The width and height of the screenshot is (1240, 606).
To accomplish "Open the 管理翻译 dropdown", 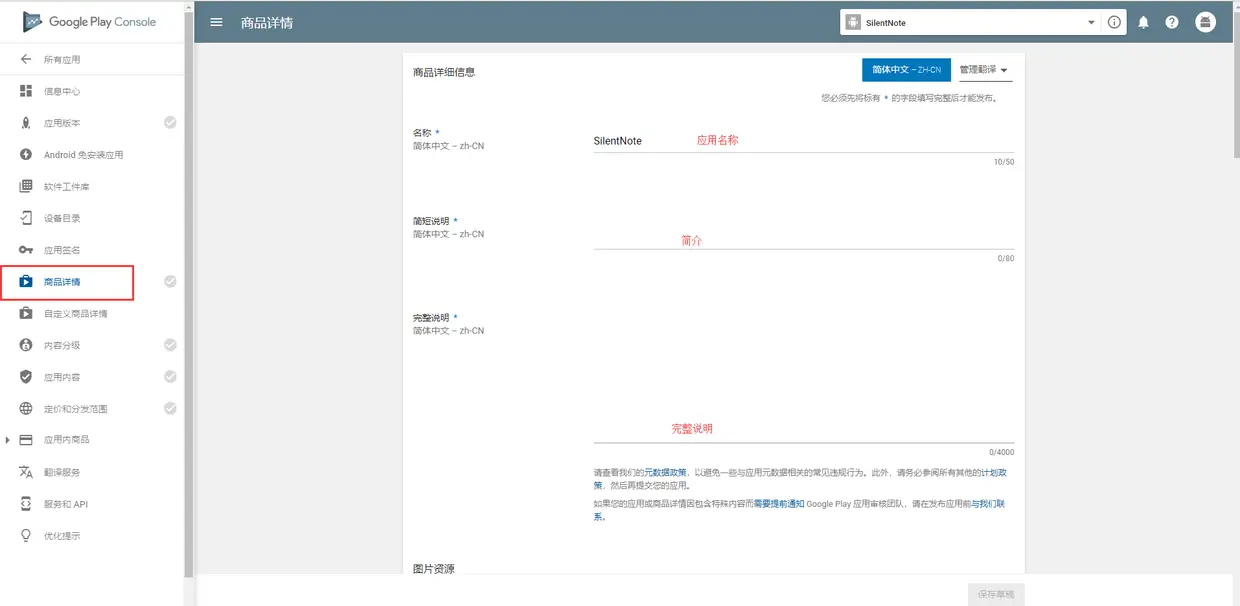I will [982, 70].
